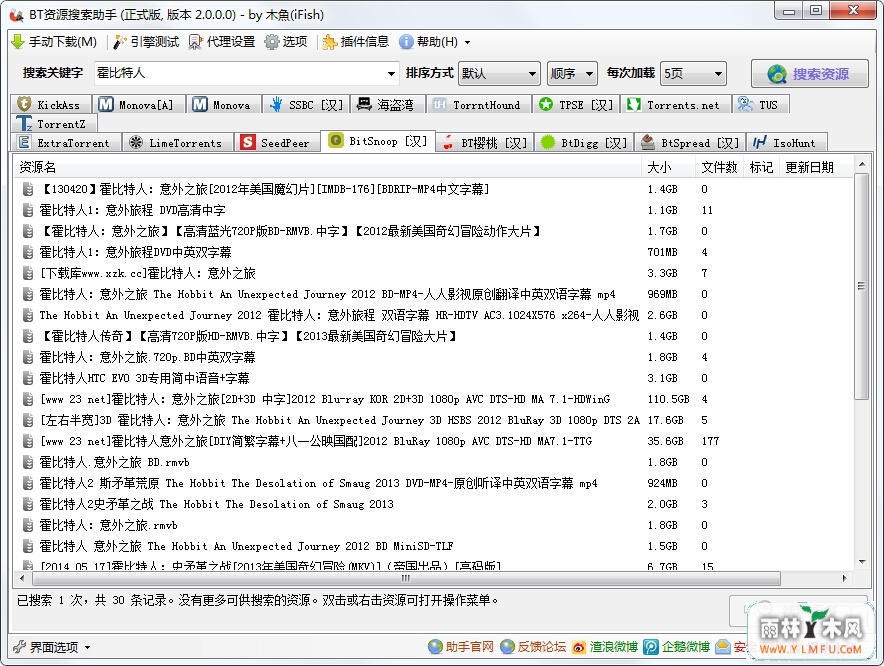Open the 反馈论坛 feedback forum link
The image size is (884, 666).
[x=533, y=647]
